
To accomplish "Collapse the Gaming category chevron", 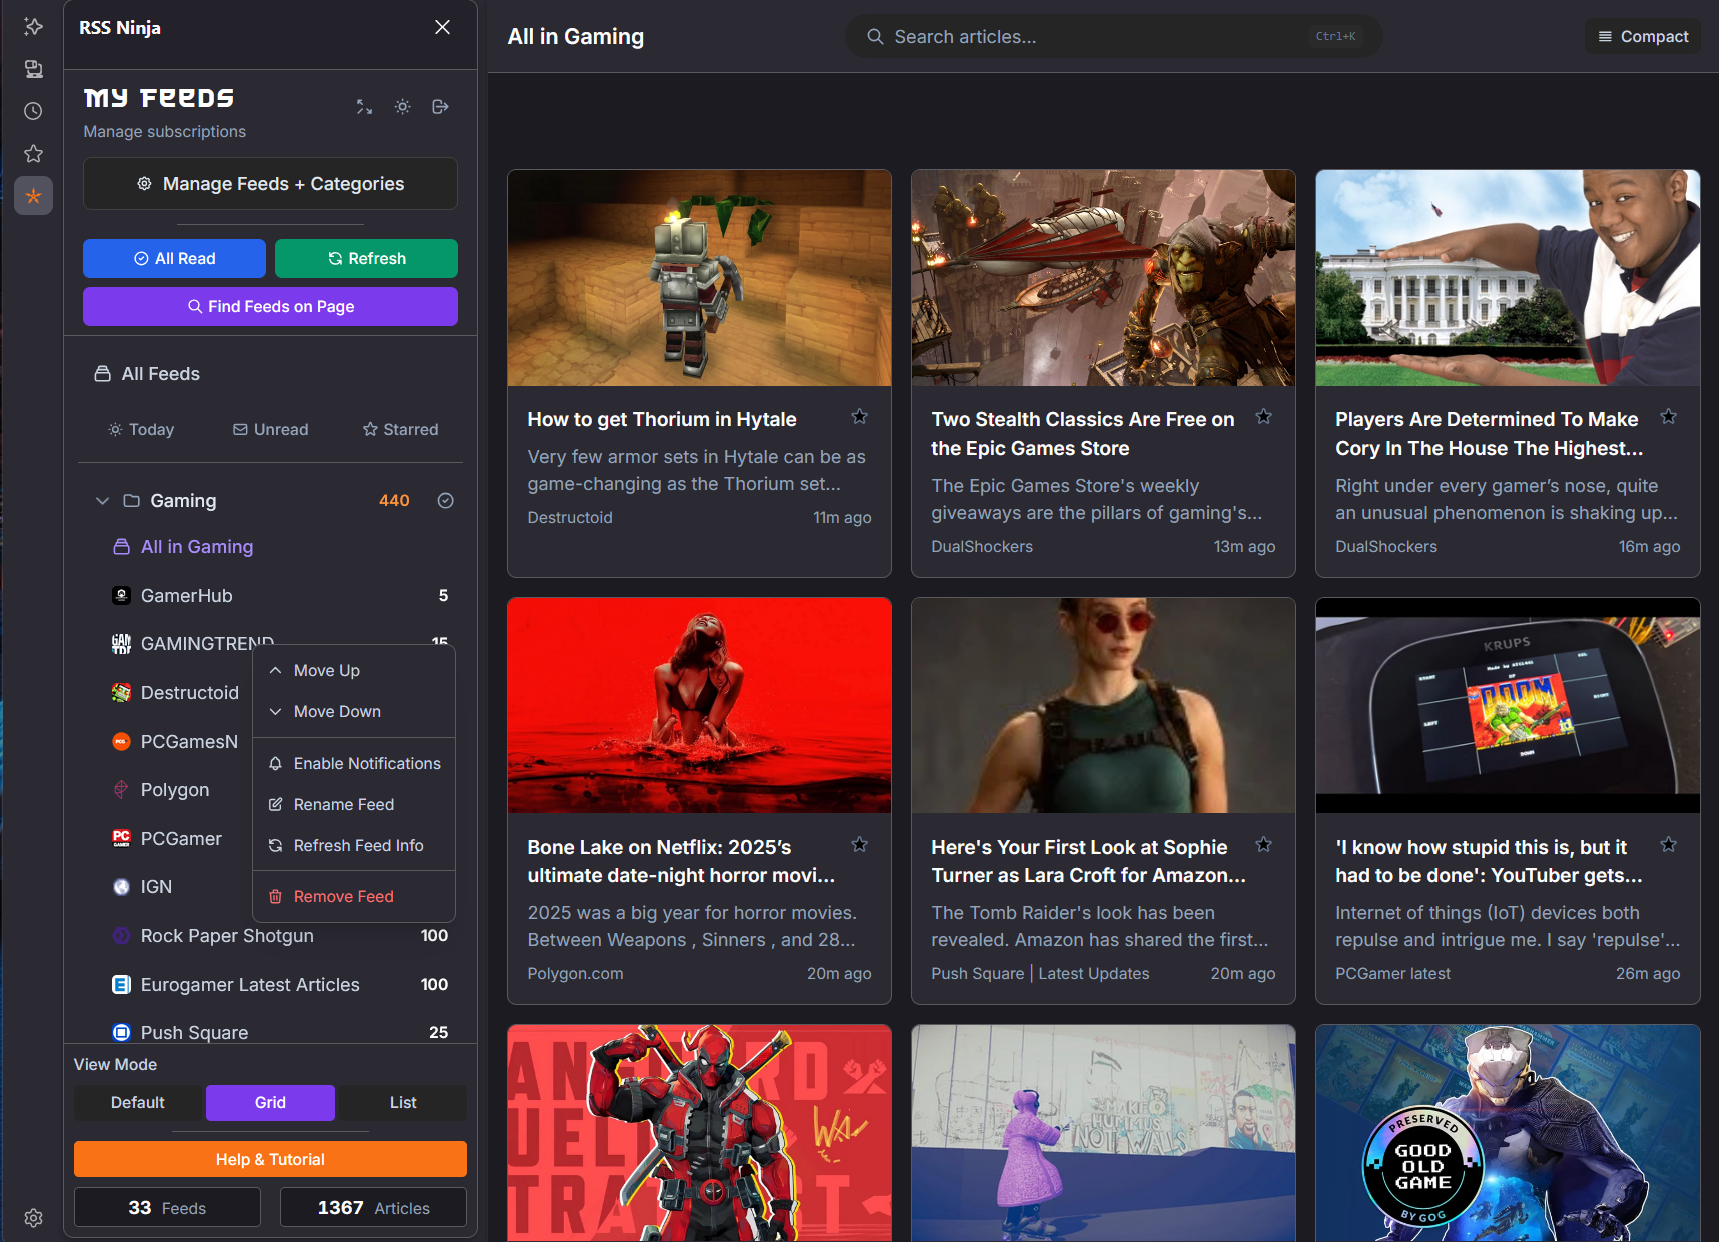I will click(x=102, y=500).
